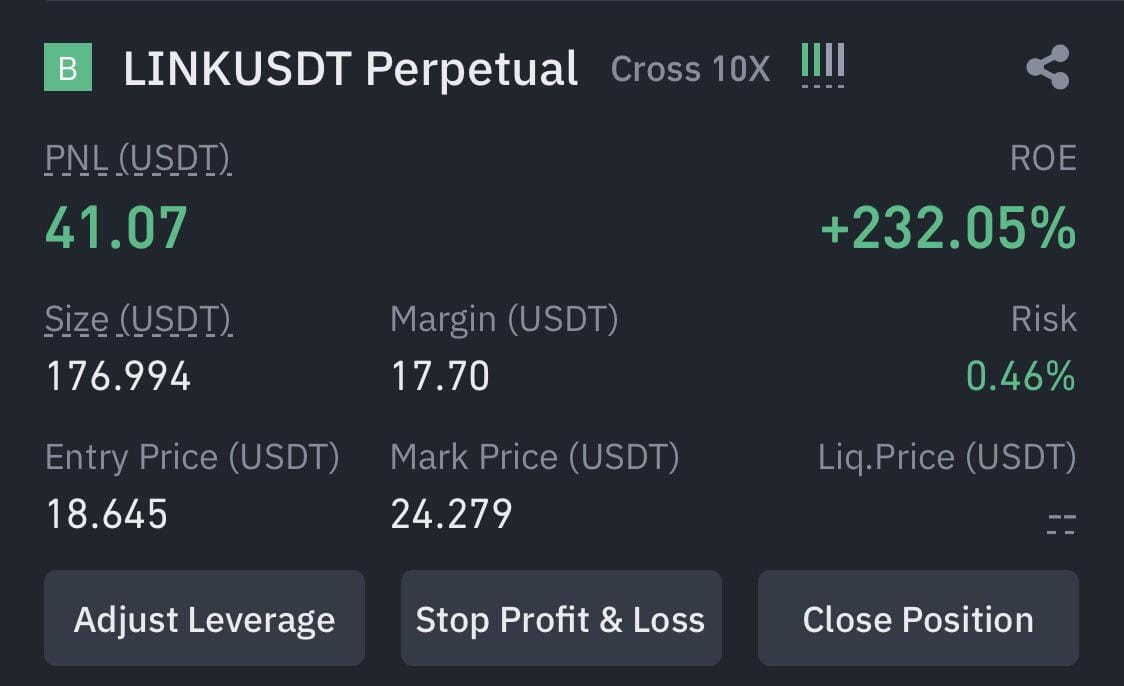Screen dimensions: 1124x686
Task: Tap the Cross 10X margin mode label
Action: (690, 70)
